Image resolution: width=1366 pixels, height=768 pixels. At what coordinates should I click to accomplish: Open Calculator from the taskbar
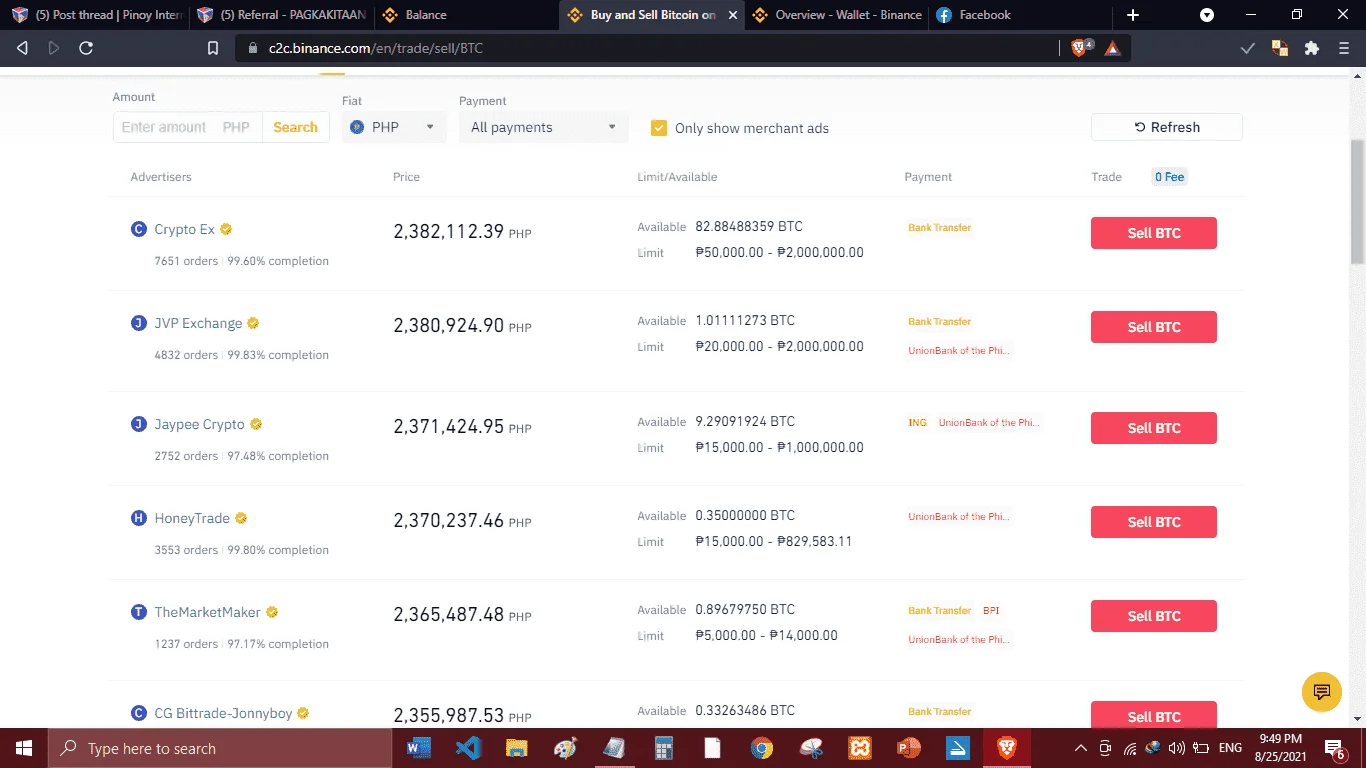663,748
